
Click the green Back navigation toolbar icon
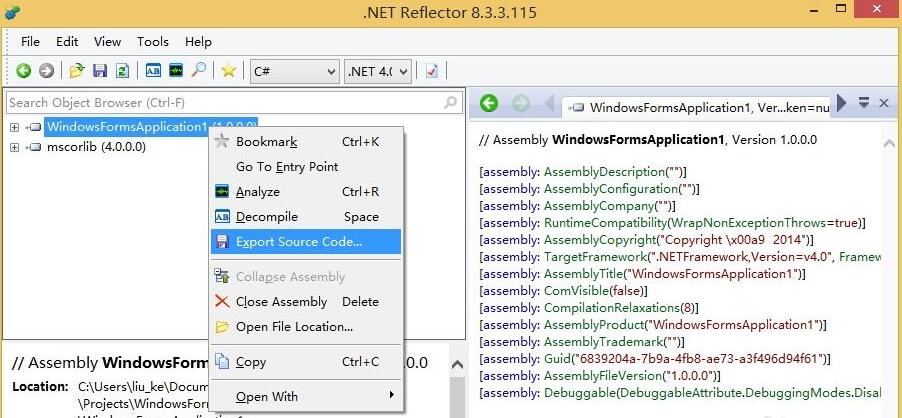coord(24,71)
